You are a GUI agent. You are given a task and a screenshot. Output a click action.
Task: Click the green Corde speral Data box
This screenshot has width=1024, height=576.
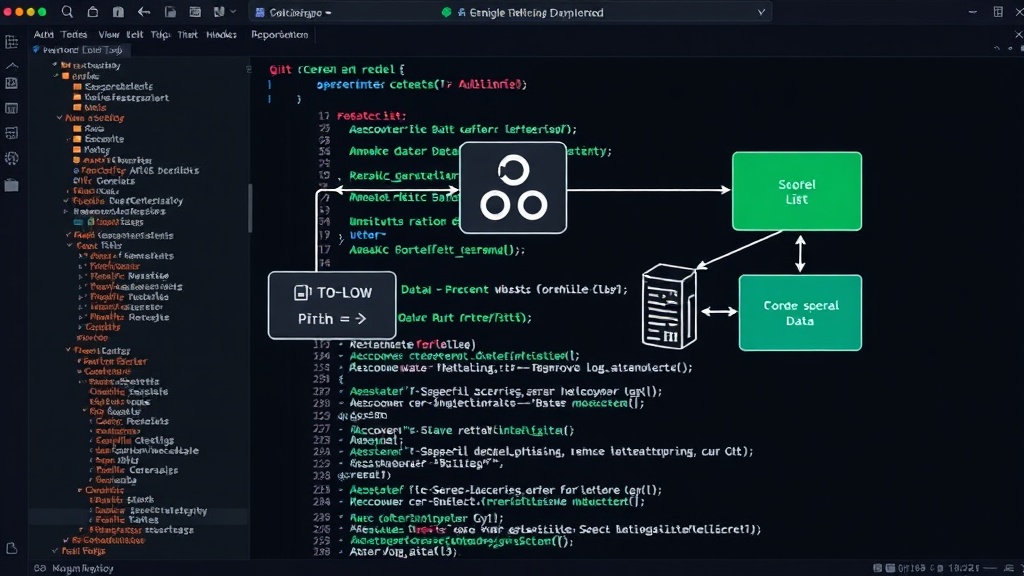tap(800, 313)
